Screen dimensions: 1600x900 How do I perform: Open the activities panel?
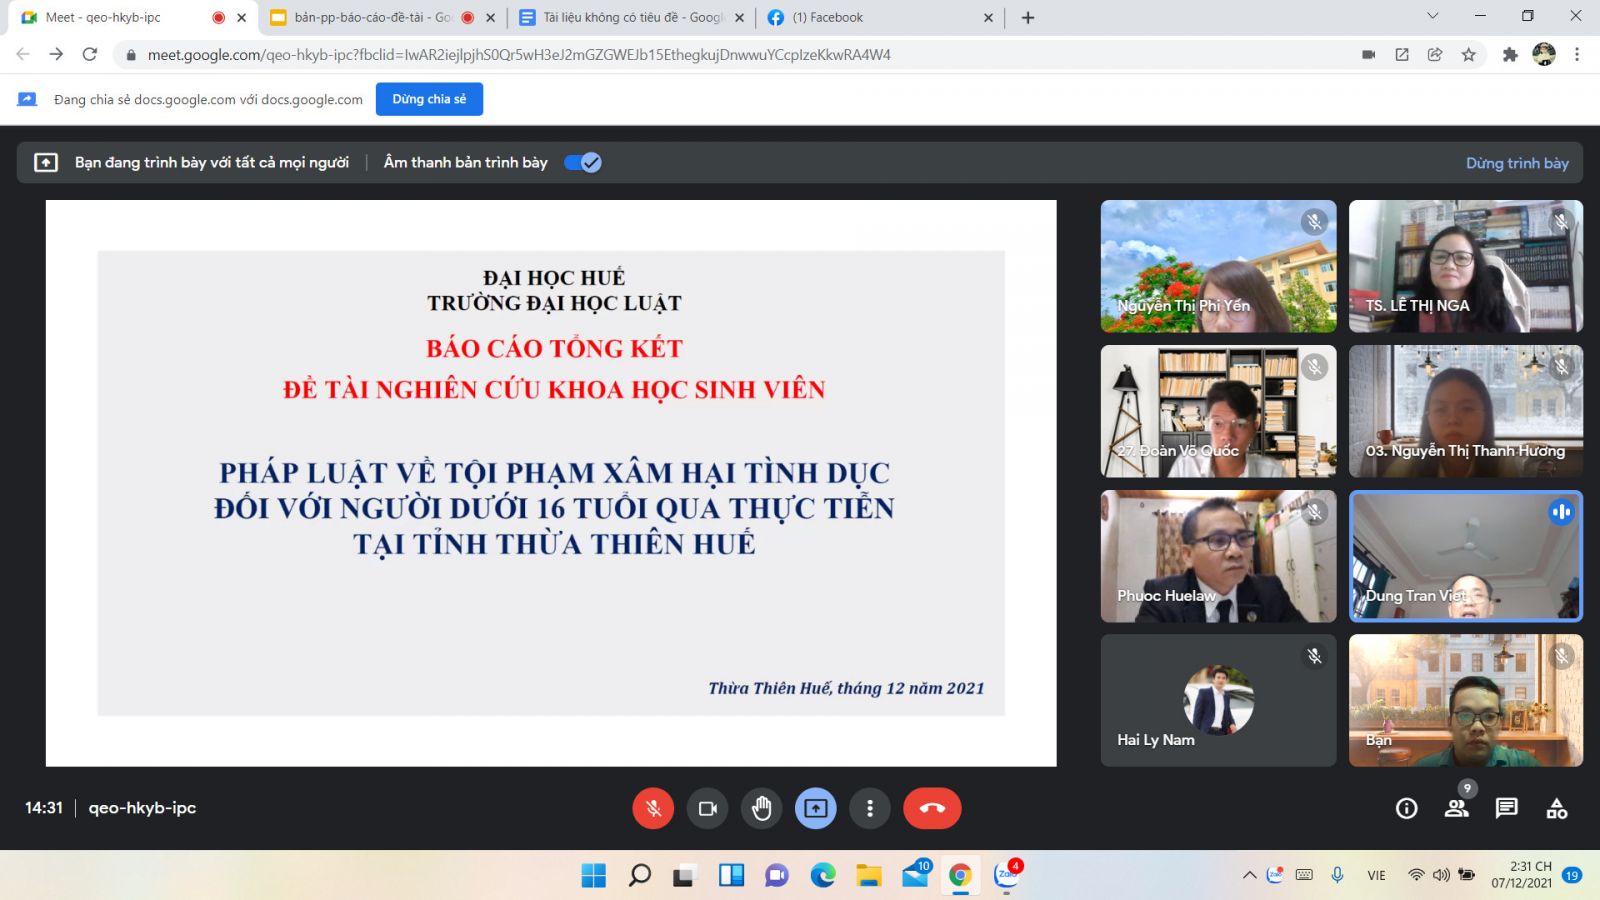coord(1556,808)
